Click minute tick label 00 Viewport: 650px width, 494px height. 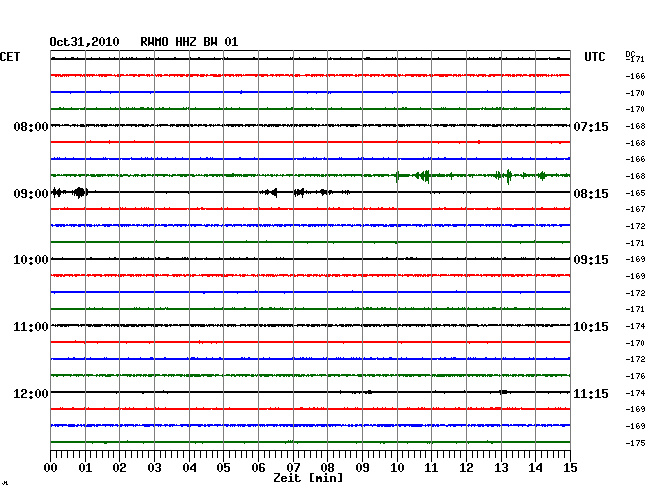point(51,468)
